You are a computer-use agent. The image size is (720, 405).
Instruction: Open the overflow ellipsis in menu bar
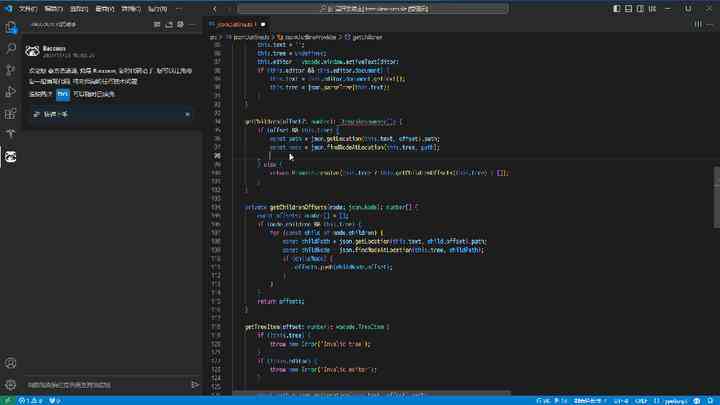pos(179,9)
